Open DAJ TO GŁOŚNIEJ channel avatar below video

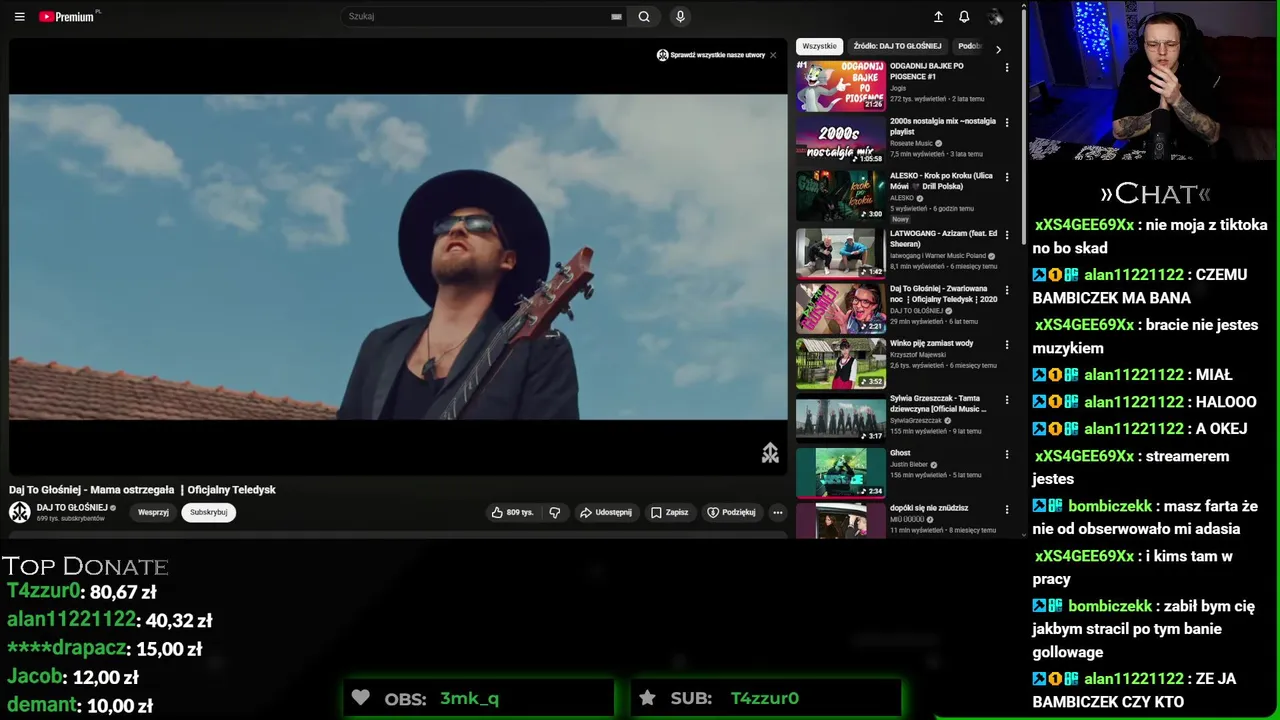pyautogui.click(x=20, y=512)
